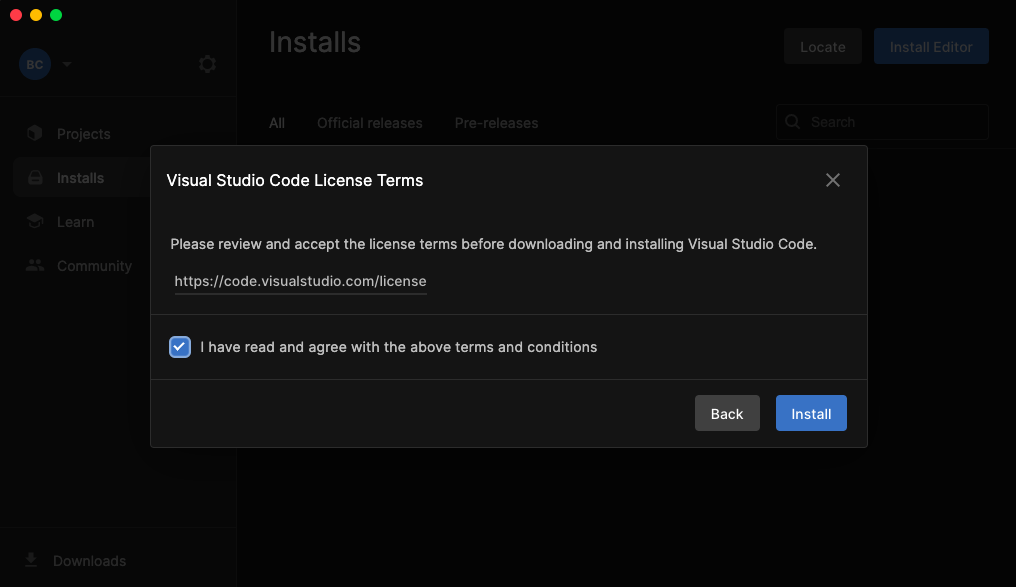Click the search magnifier icon
This screenshot has width=1016, height=587.
(792, 122)
